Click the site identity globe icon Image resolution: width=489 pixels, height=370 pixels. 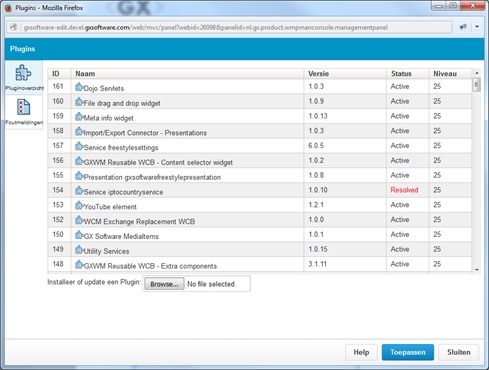[14, 27]
